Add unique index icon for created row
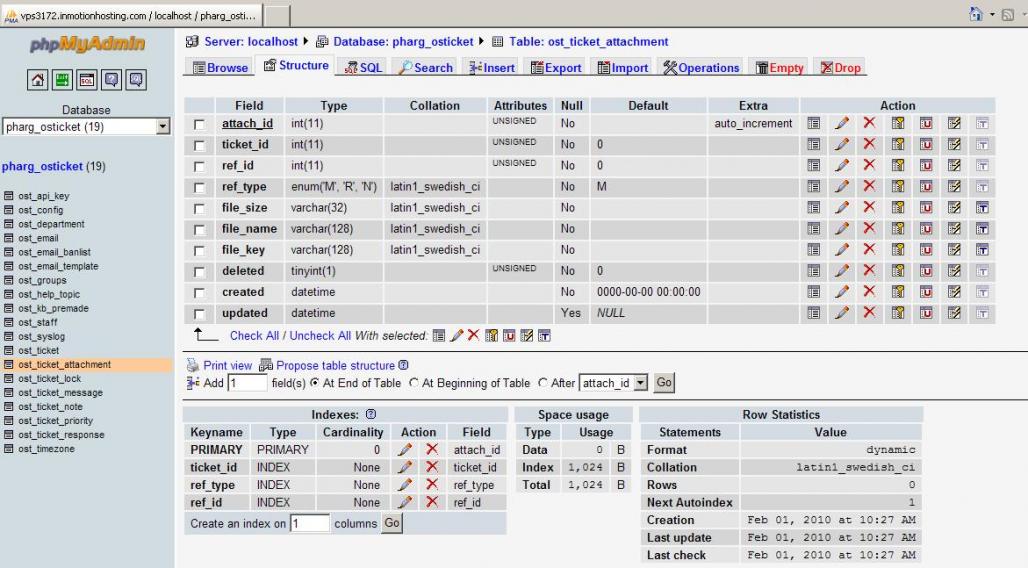 coord(926,291)
